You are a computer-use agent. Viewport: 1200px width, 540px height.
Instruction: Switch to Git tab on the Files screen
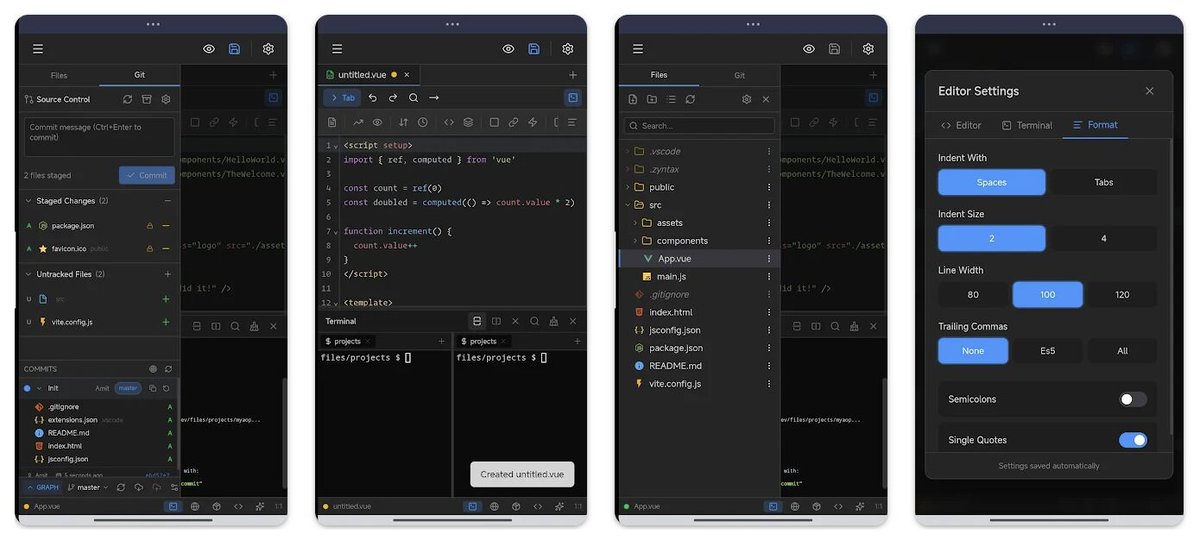tap(740, 75)
